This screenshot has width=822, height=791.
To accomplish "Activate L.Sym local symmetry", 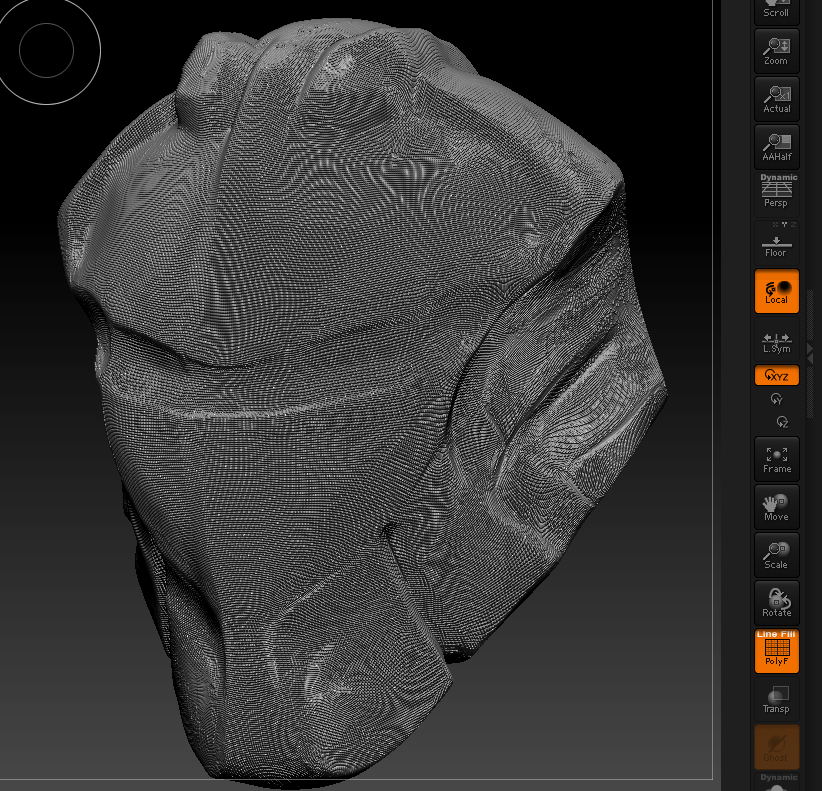I will (776, 344).
